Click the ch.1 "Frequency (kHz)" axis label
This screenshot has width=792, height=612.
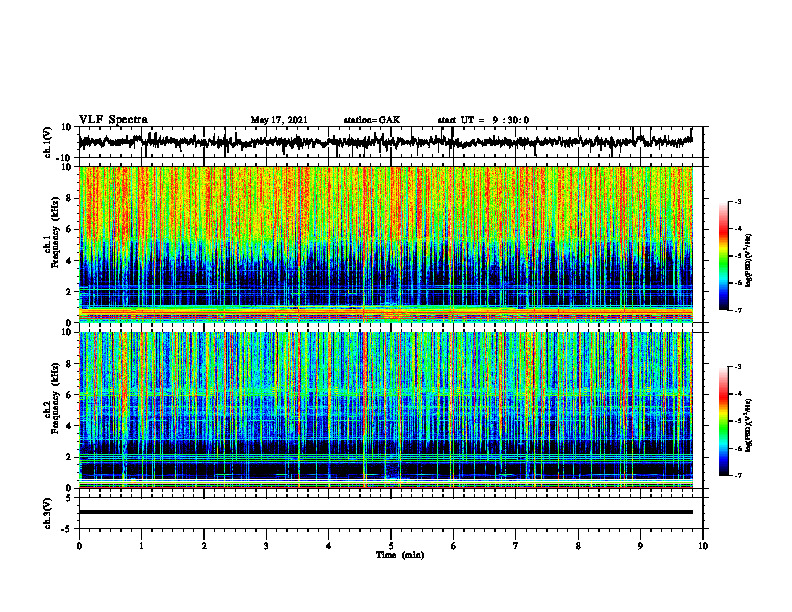point(55,232)
